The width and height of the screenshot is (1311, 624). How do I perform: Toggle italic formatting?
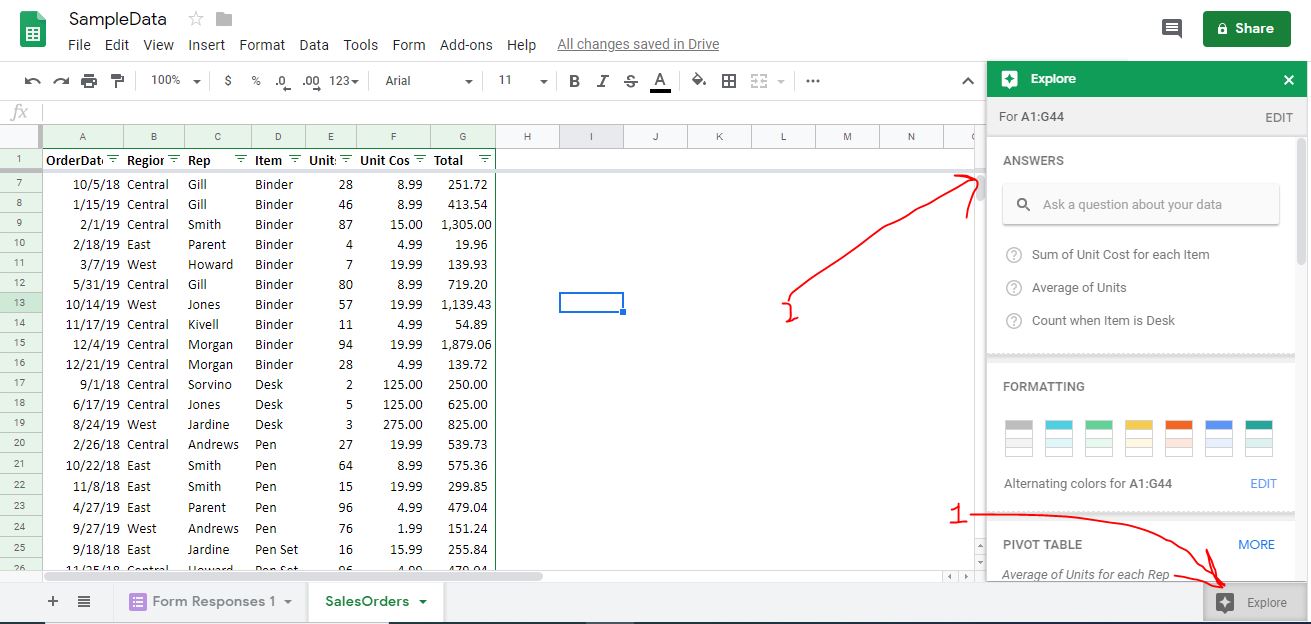coord(603,81)
